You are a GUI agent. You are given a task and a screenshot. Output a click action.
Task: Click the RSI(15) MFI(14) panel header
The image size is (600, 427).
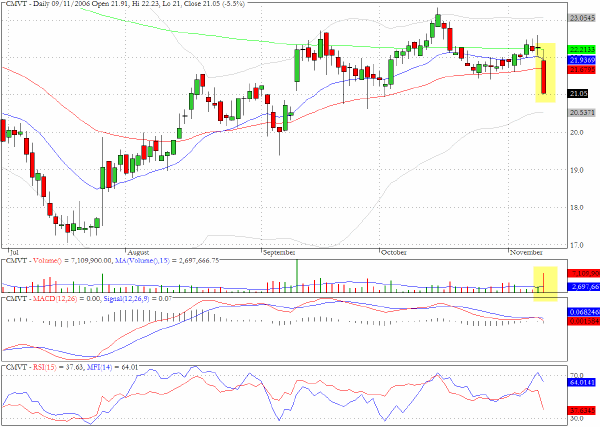[72, 367]
